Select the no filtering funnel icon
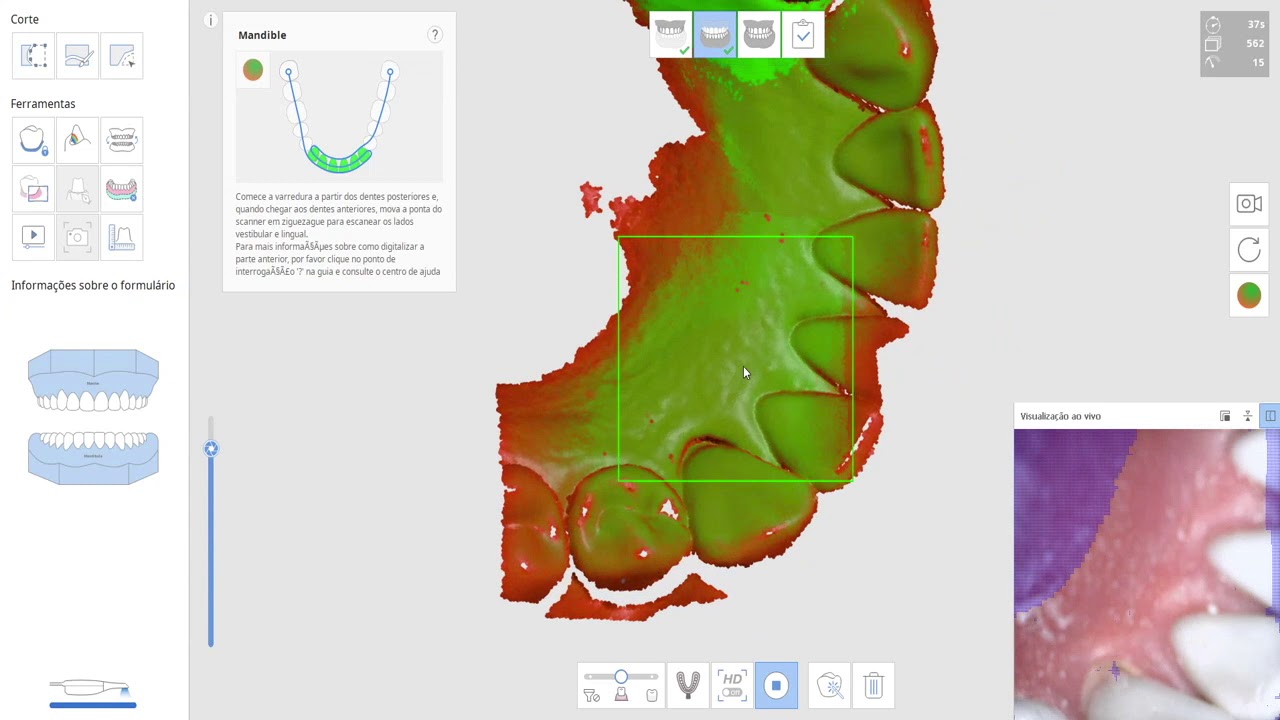 [591, 695]
